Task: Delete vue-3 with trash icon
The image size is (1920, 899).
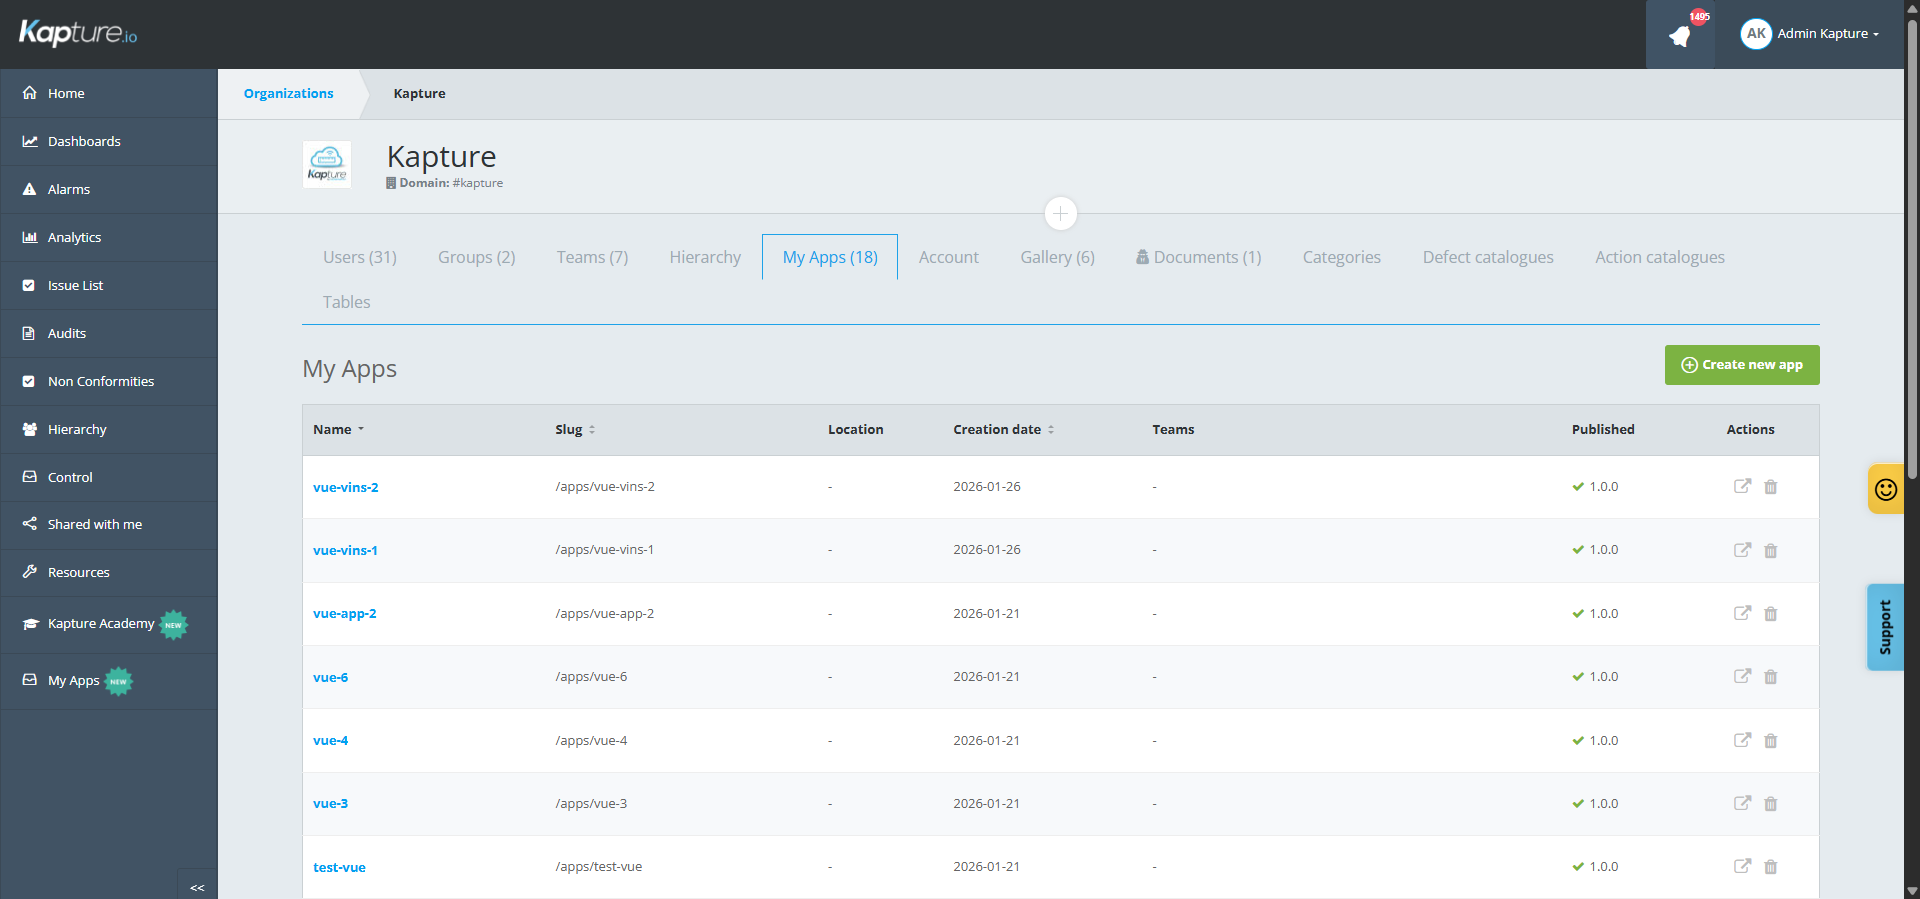Action: pyautogui.click(x=1771, y=803)
